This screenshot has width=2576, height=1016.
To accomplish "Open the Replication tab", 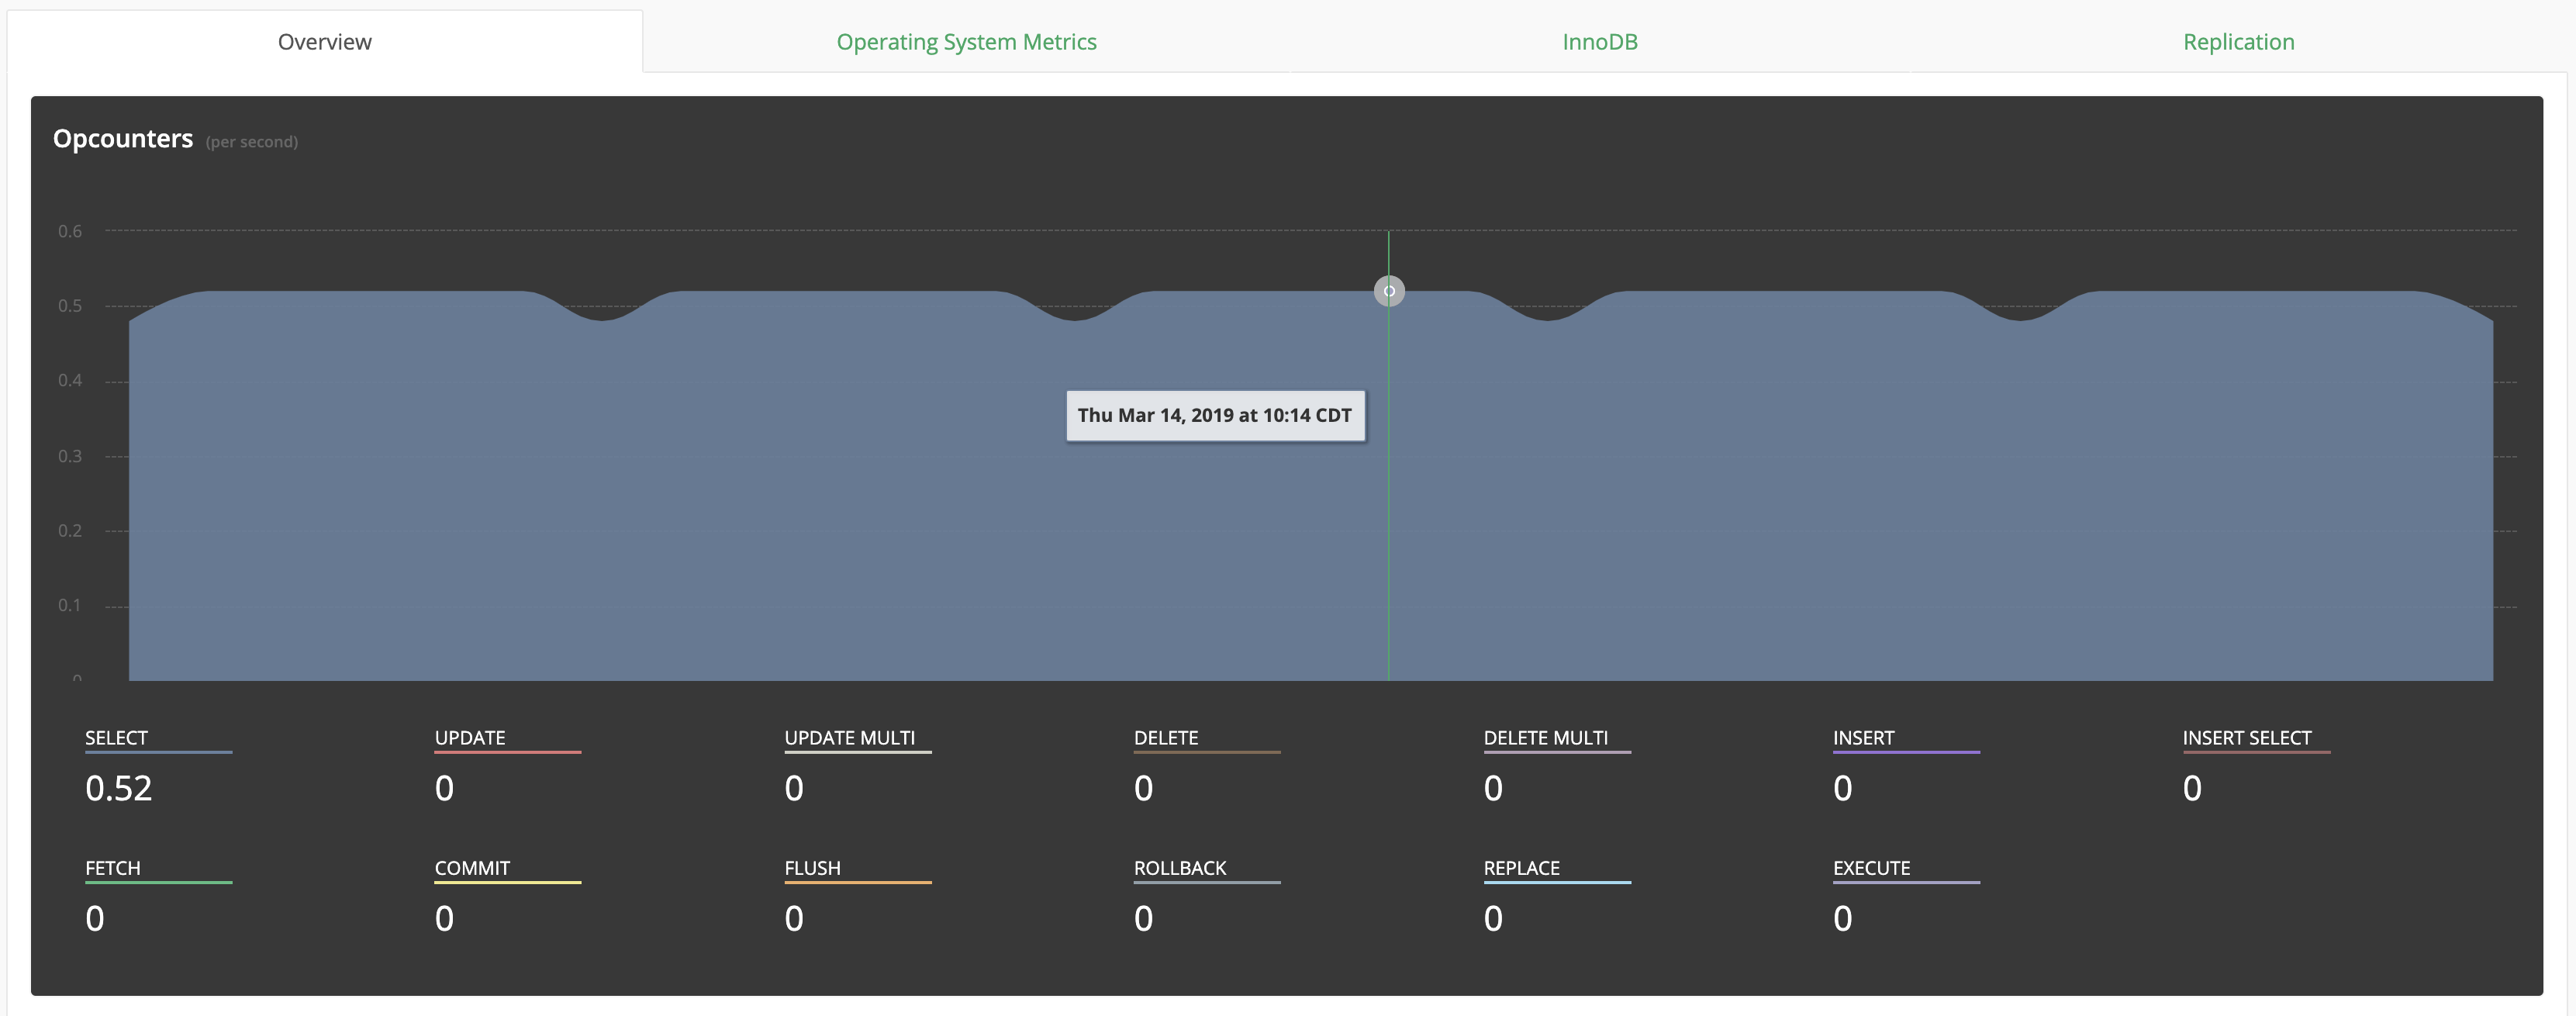I will pyautogui.click(x=2238, y=42).
